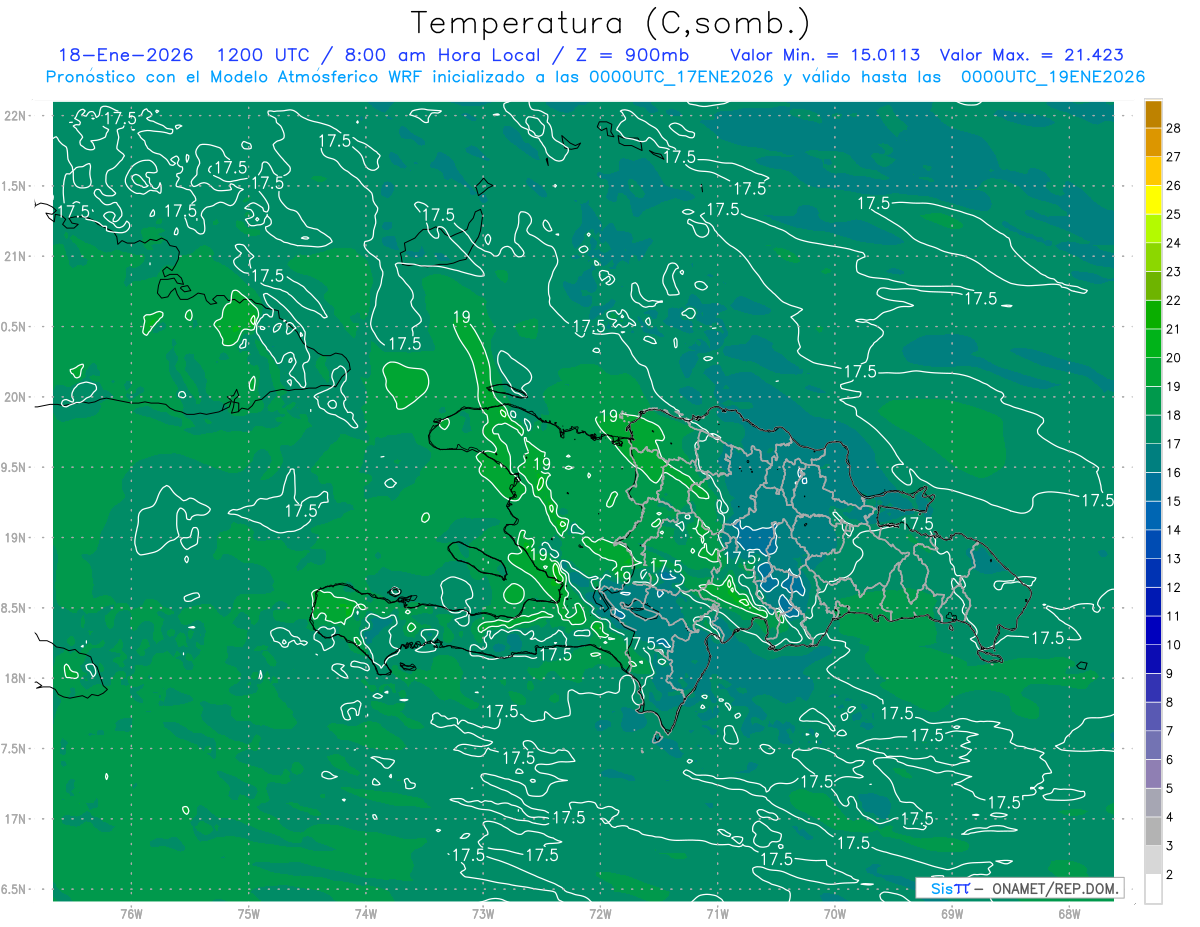Click the '22N' latitude axis label
The width and height of the screenshot is (1200, 927).
14,115
